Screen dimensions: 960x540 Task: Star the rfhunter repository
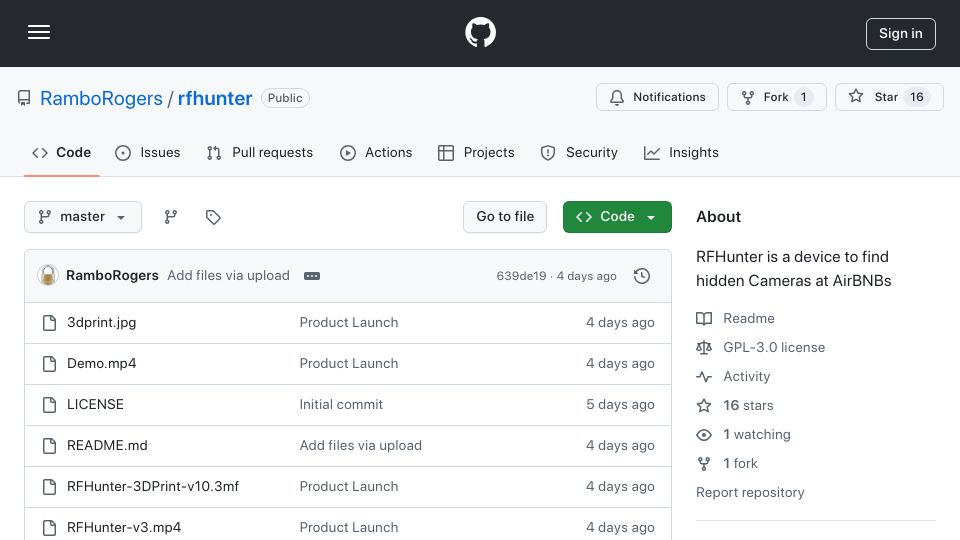click(889, 97)
